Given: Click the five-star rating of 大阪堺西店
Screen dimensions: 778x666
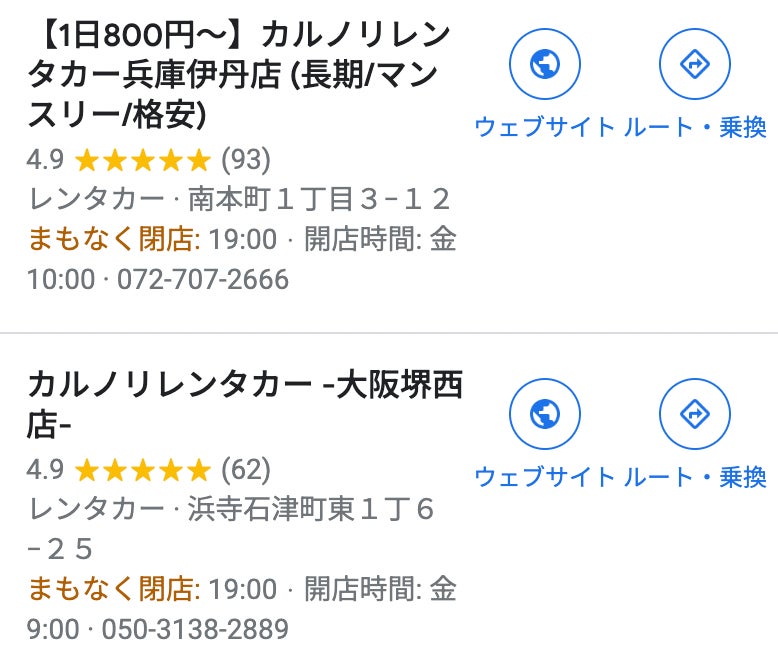Looking at the screenshot, I should coord(143,469).
